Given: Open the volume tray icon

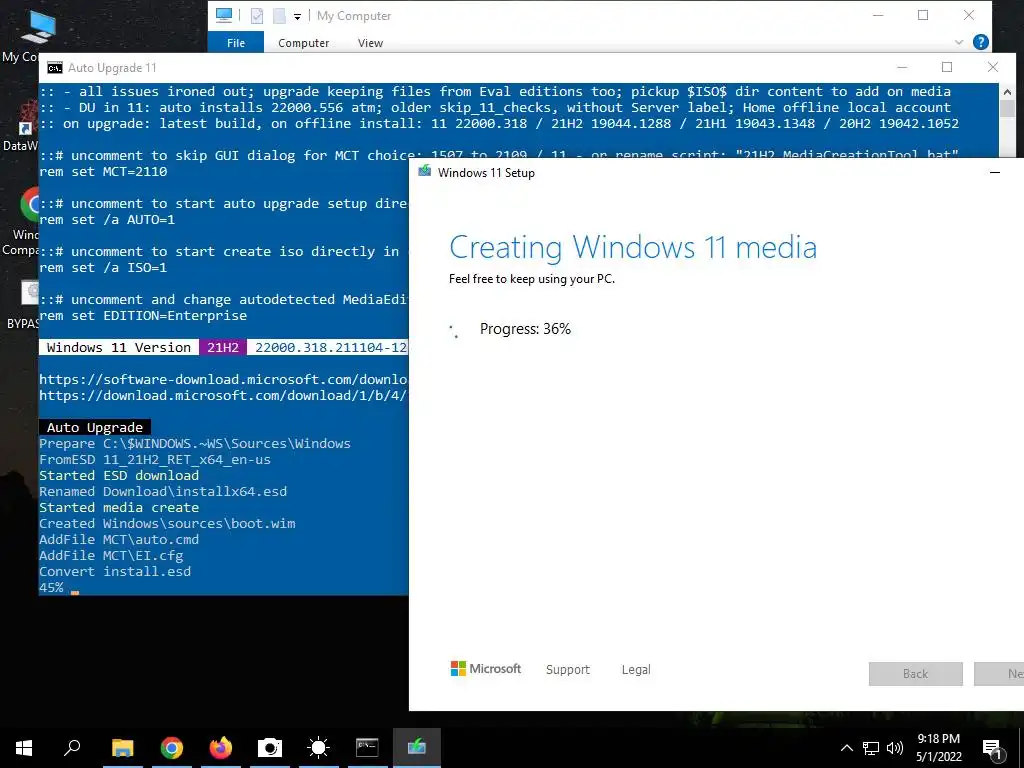Looking at the screenshot, I should pyautogui.click(x=895, y=748).
